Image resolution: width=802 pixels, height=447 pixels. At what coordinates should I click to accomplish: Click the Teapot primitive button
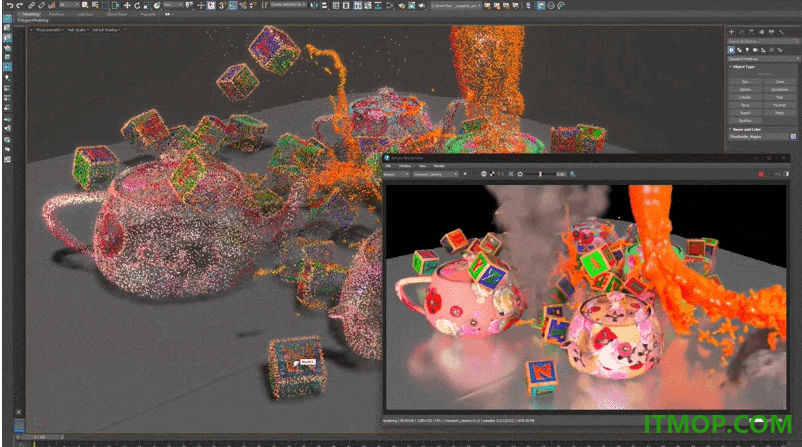click(745, 113)
